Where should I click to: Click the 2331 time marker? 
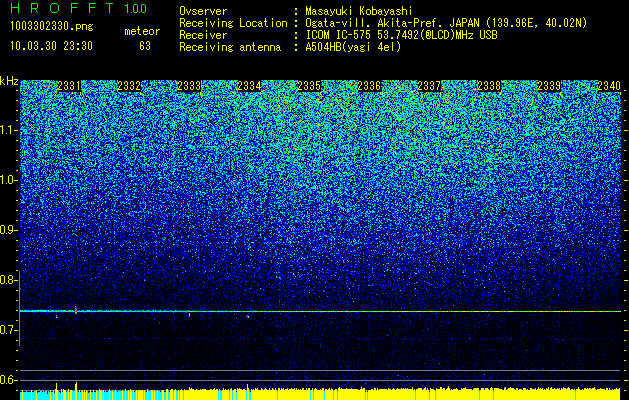pyautogui.click(x=69, y=86)
